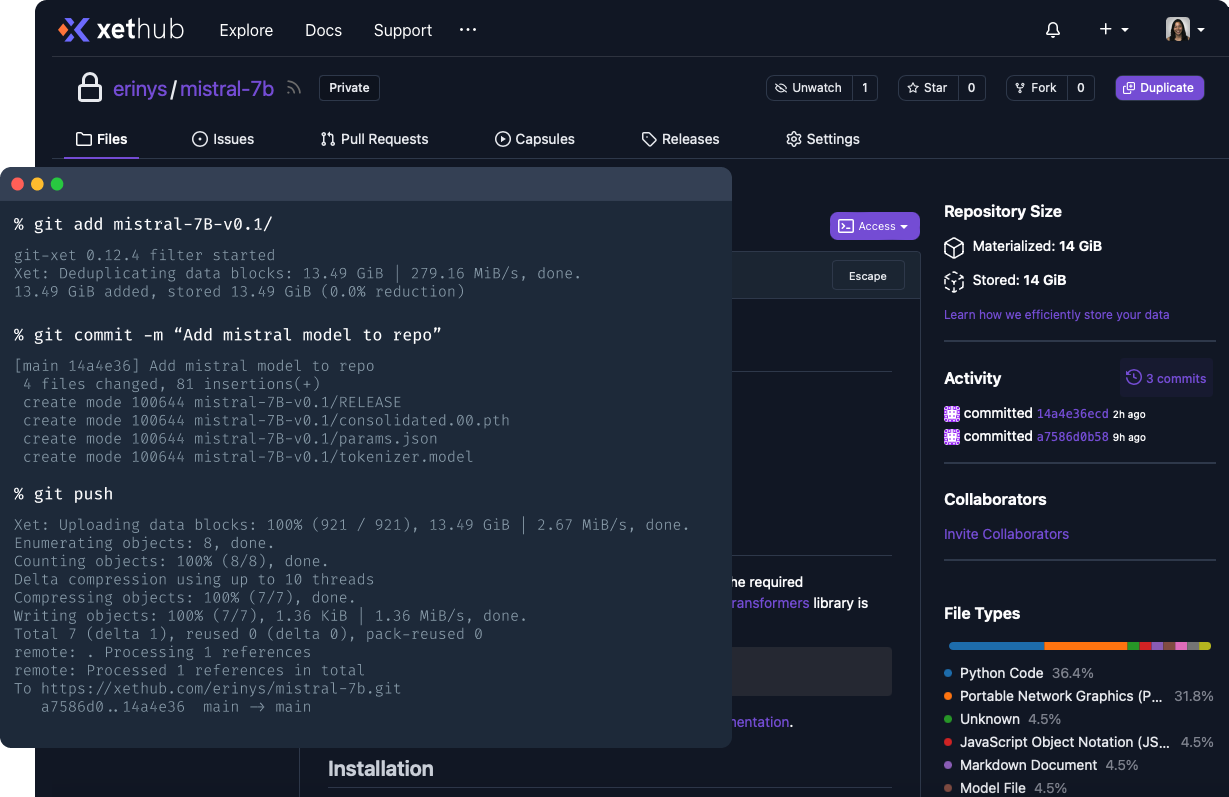Minimize the terminal with yellow button
The image size is (1229, 797).
[38, 184]
